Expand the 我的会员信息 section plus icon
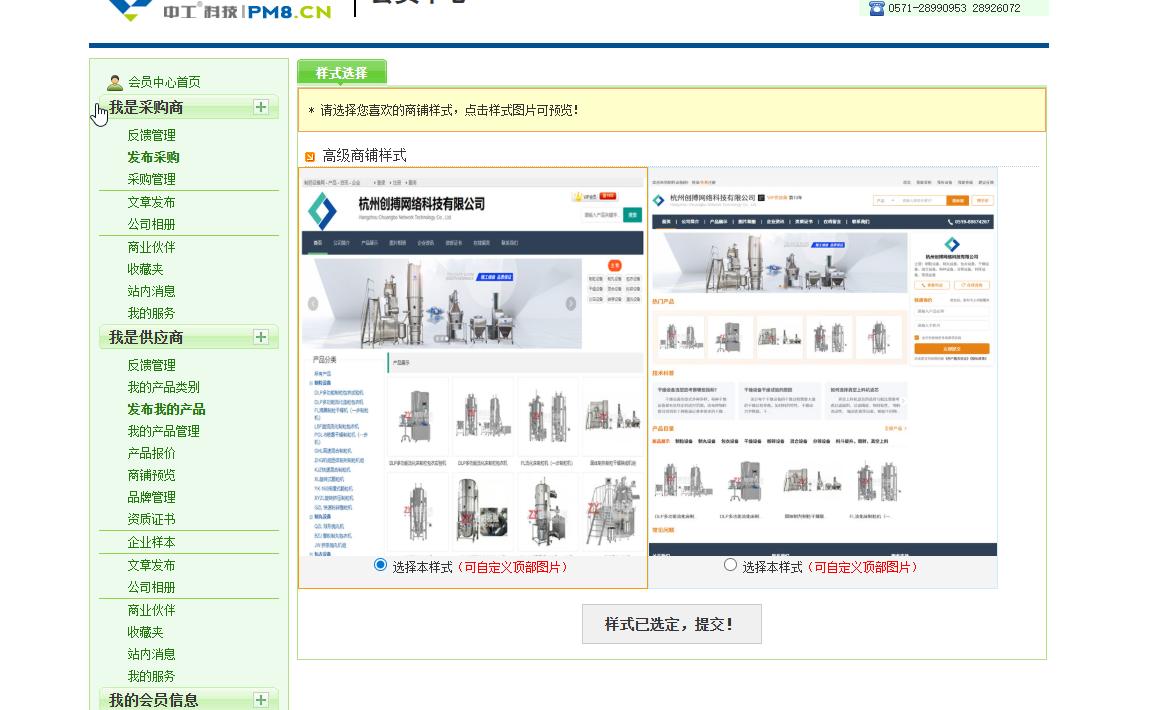1163x710 pixels. (x=261, y=700)
